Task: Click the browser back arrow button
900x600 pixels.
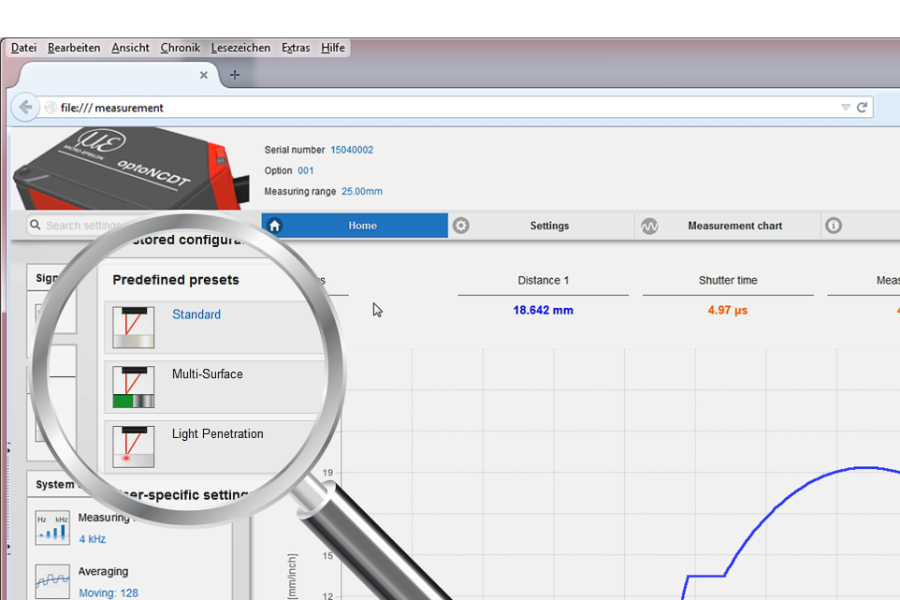Action: [x=25, y=107]
